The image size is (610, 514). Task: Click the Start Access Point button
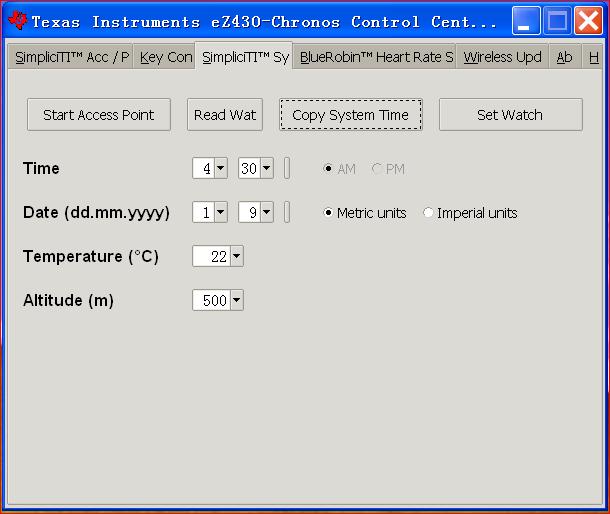[x=99, y=115]
